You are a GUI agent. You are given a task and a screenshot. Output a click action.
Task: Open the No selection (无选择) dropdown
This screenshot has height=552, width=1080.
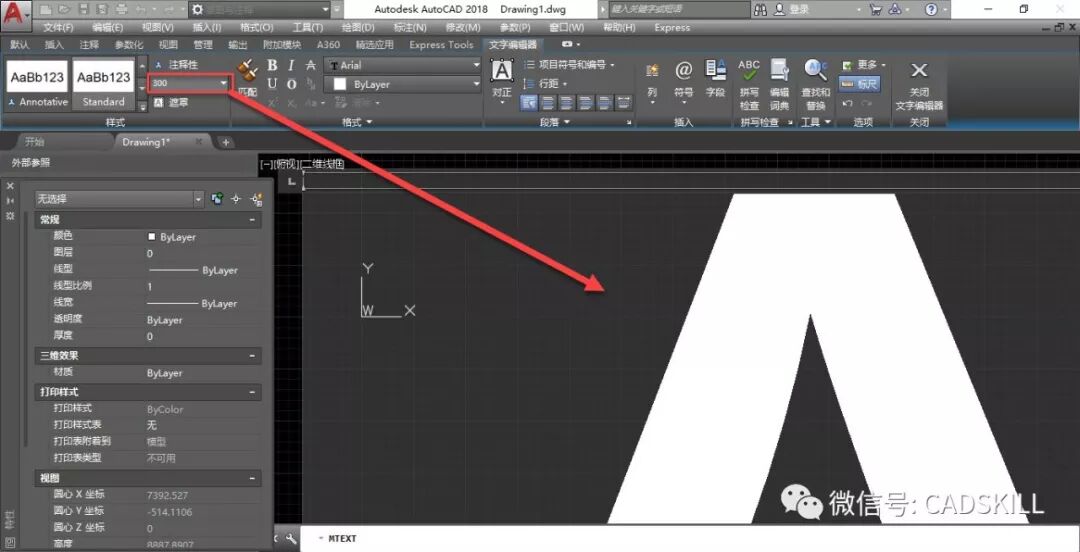[120, 199]
